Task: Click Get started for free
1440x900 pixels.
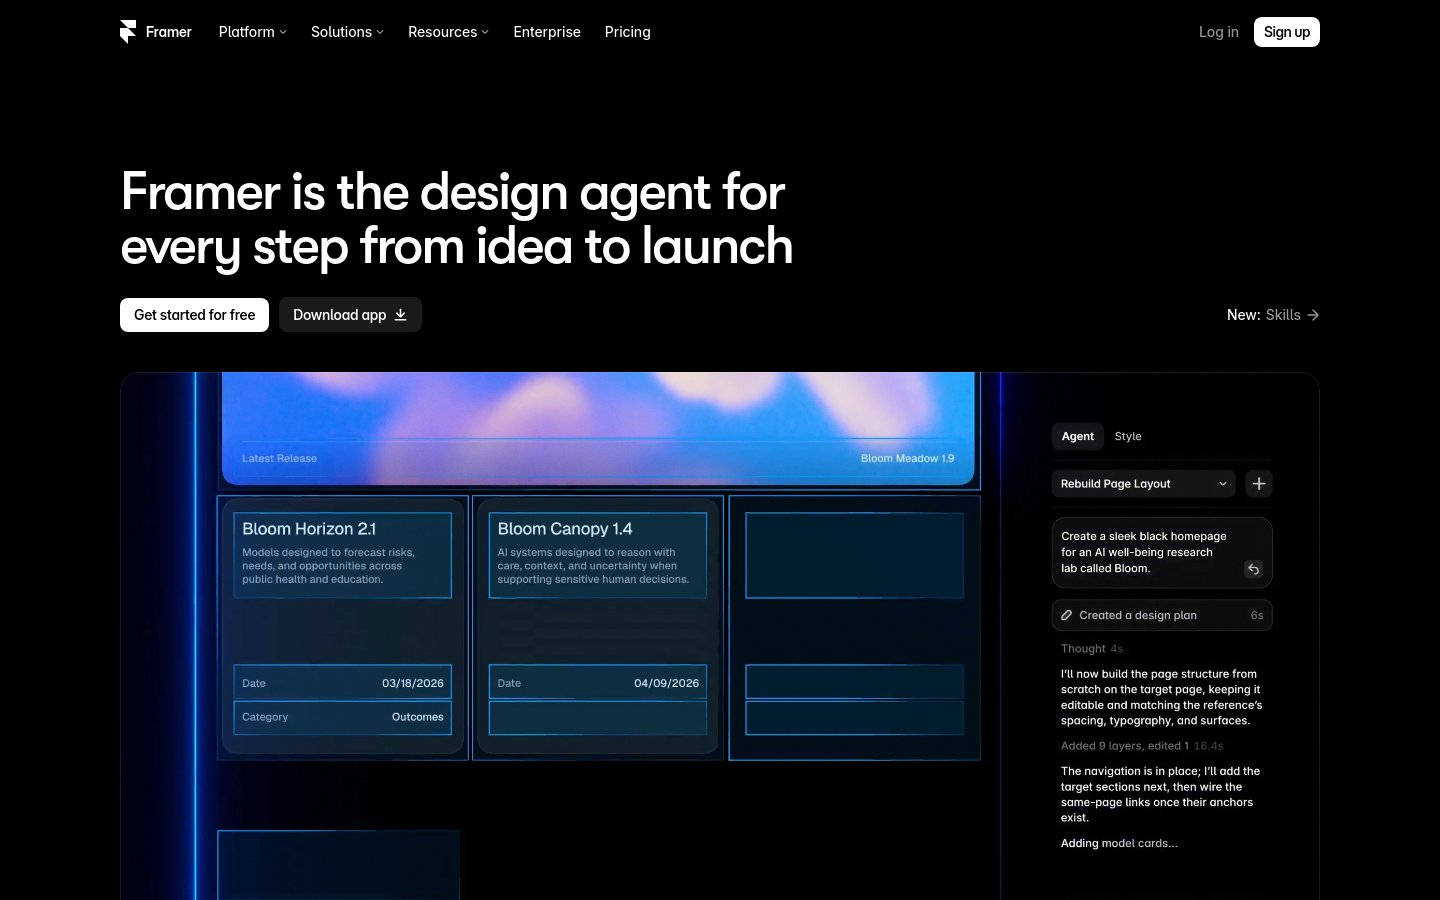Action: pyautogui.click(x=194, y=315)
